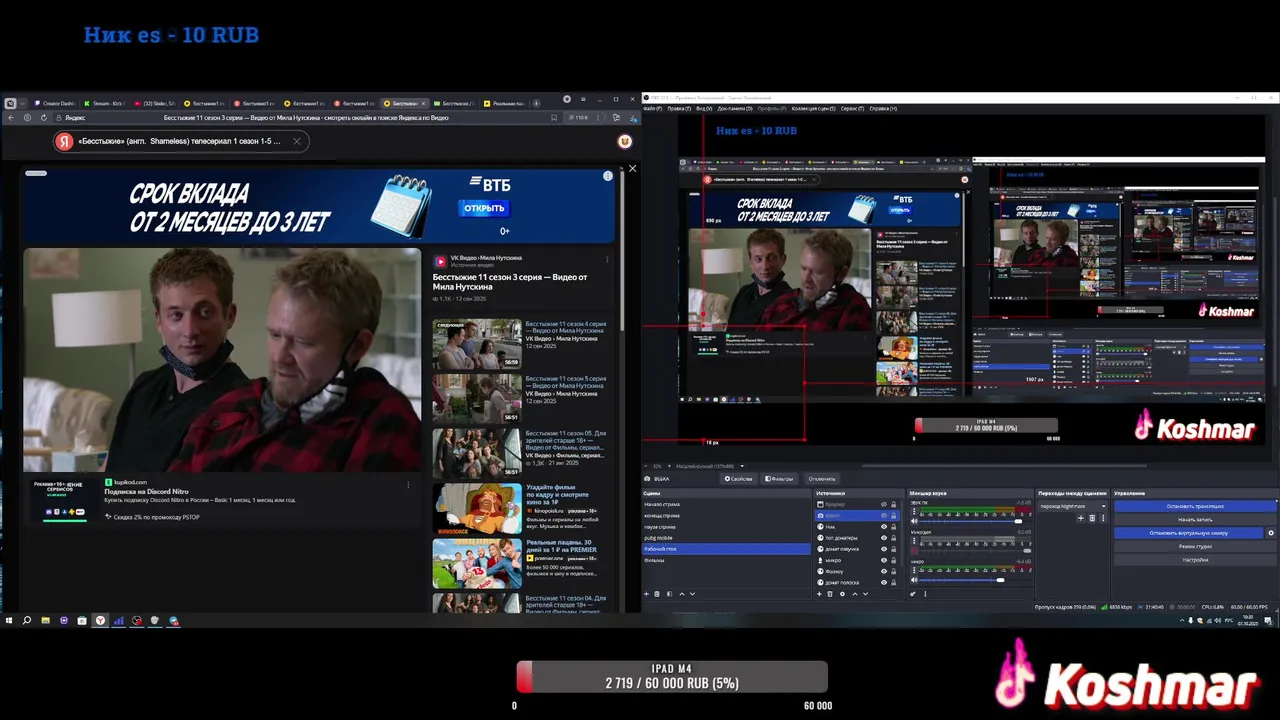Open scene filters icon in scenes toolbar

click(x=669, y=594)
